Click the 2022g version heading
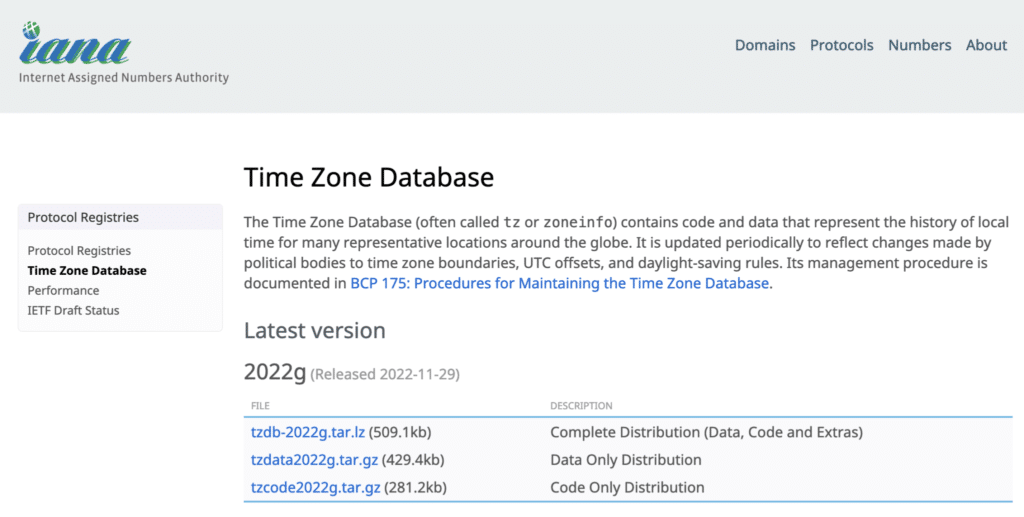Screen dimensions: 1024x517 275,372
